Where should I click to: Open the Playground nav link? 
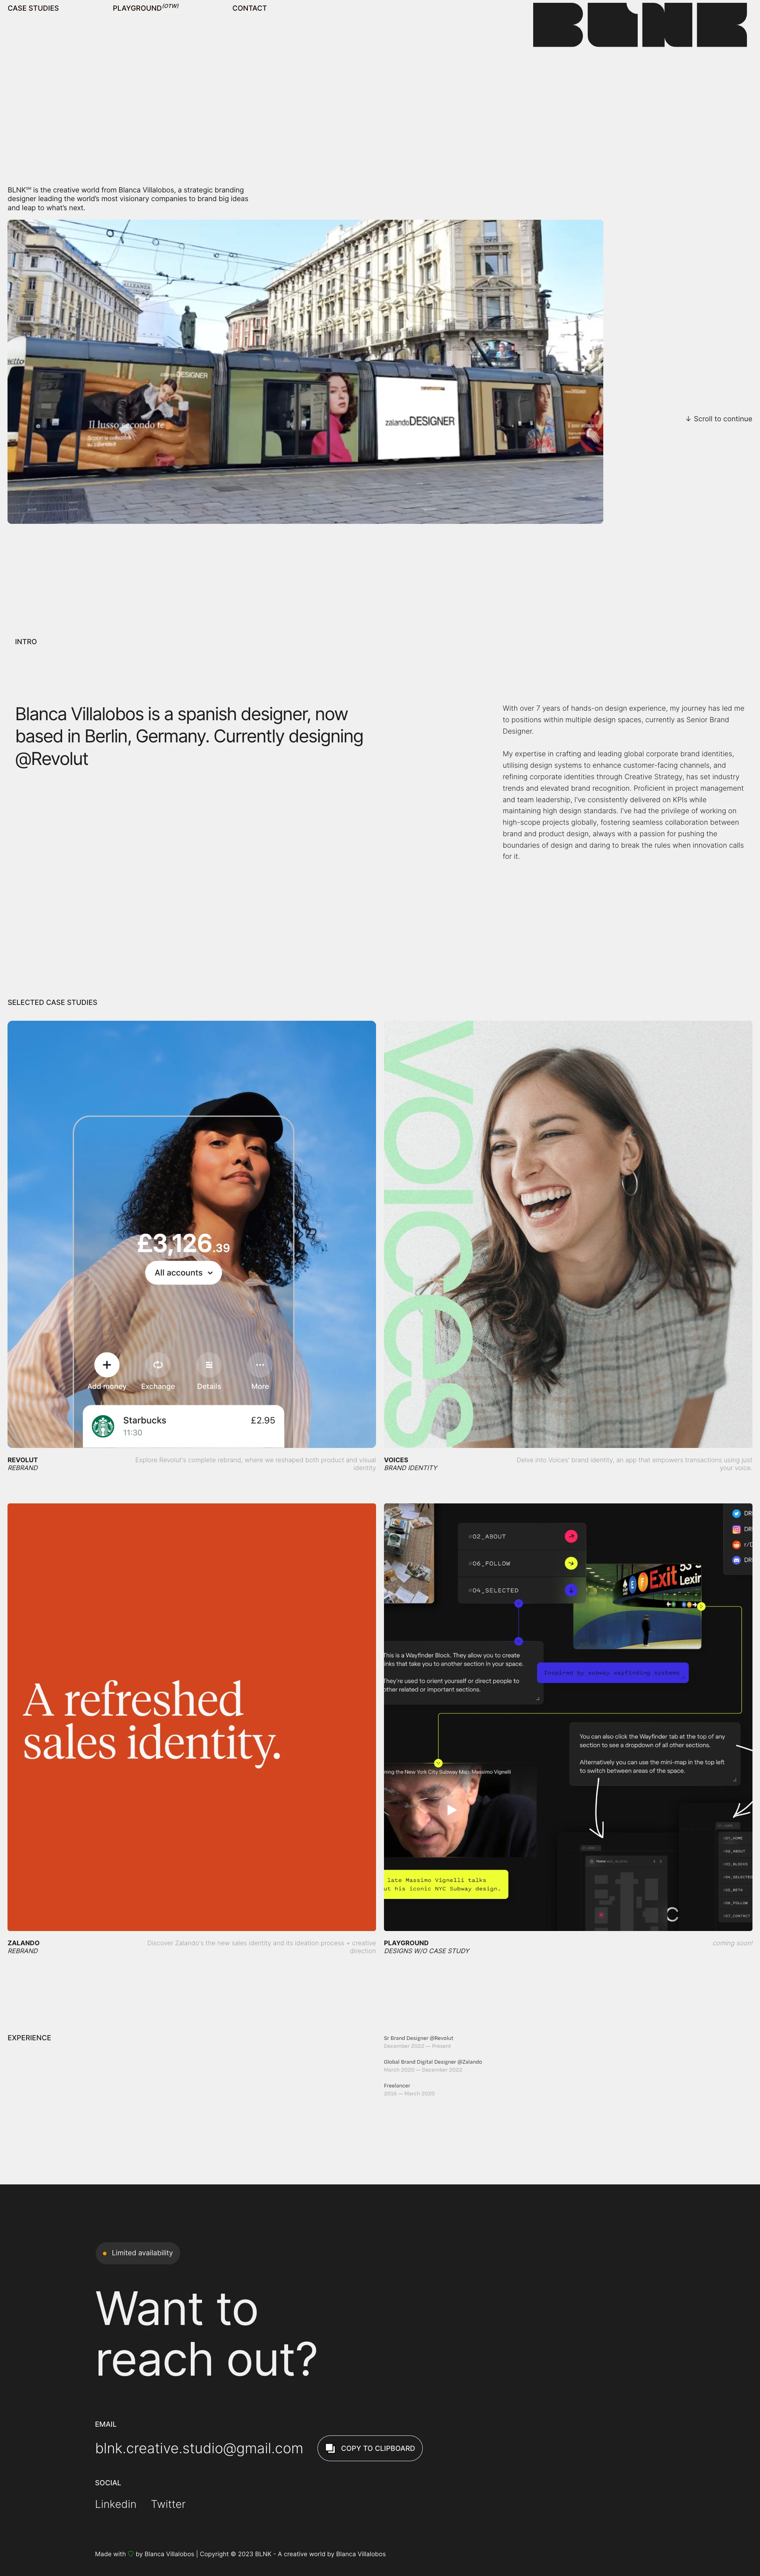click(x=146, y=8)
